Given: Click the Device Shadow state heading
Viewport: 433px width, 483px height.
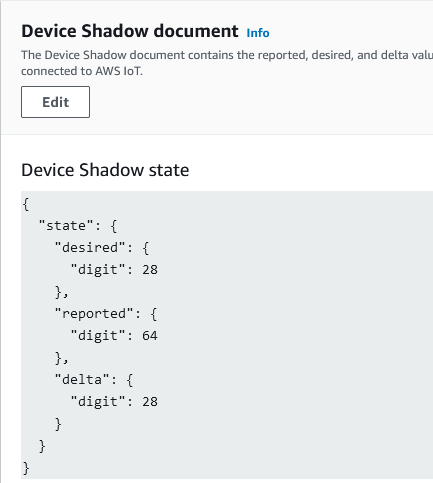Looking at the screenshot, I should point(105,170).
